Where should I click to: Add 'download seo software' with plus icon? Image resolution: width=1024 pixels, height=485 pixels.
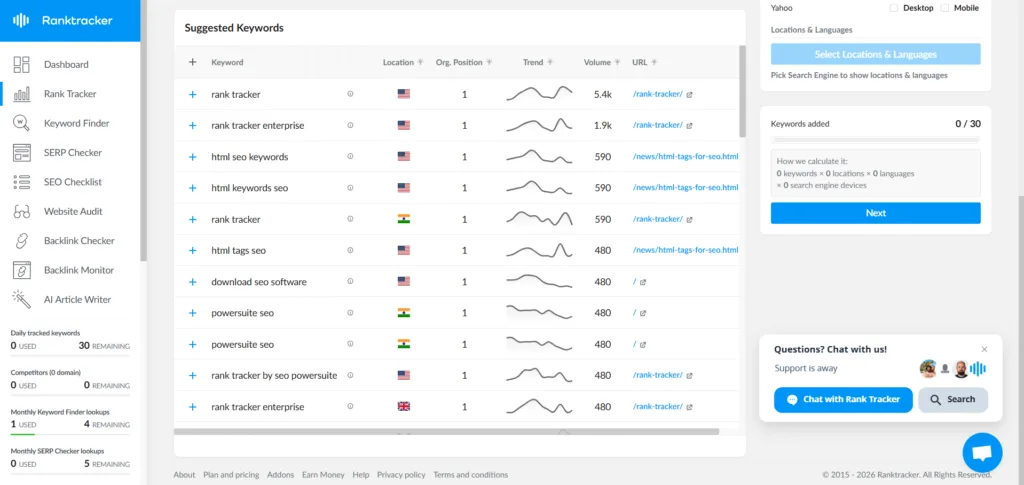pyautogui.click(x=192, y=282)
